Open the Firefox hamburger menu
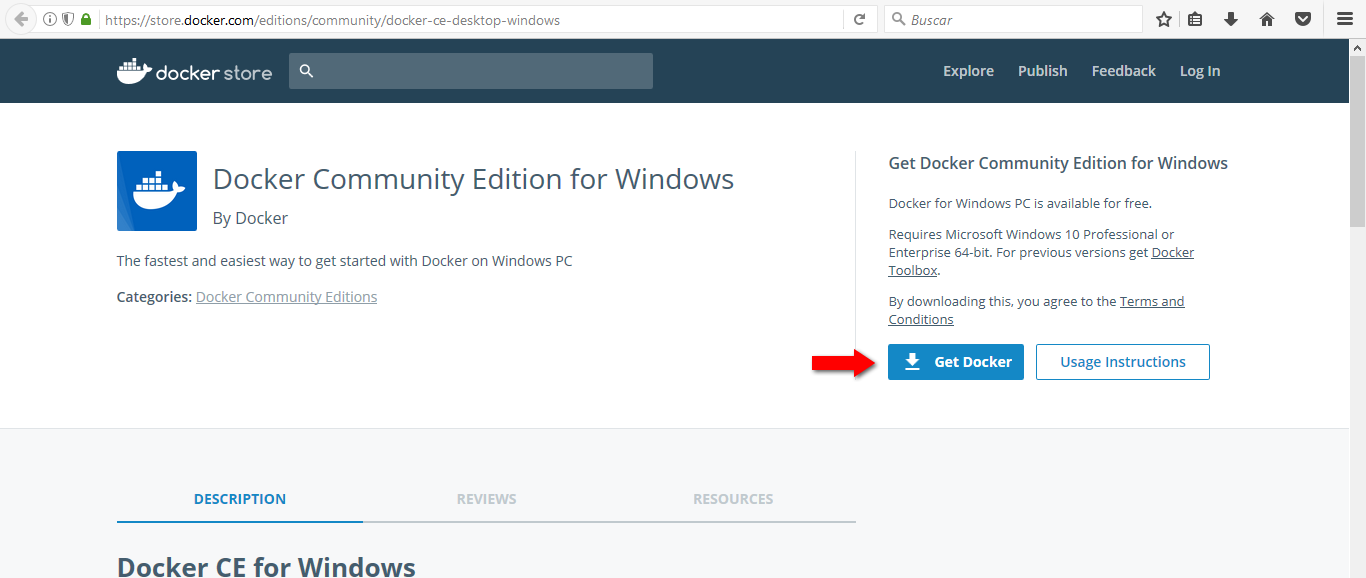Screen dimensions: 1366x578 1345,19
